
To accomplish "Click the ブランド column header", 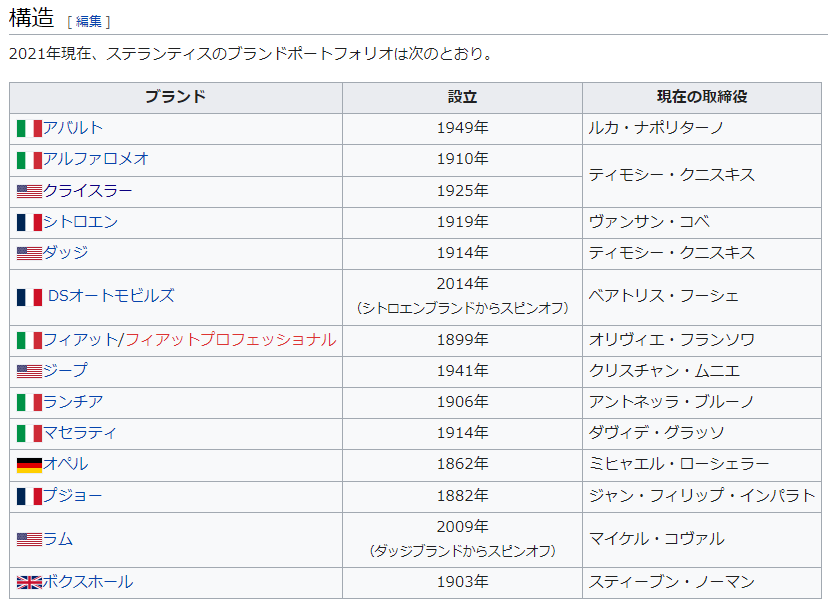I will (x=175, y=97).
